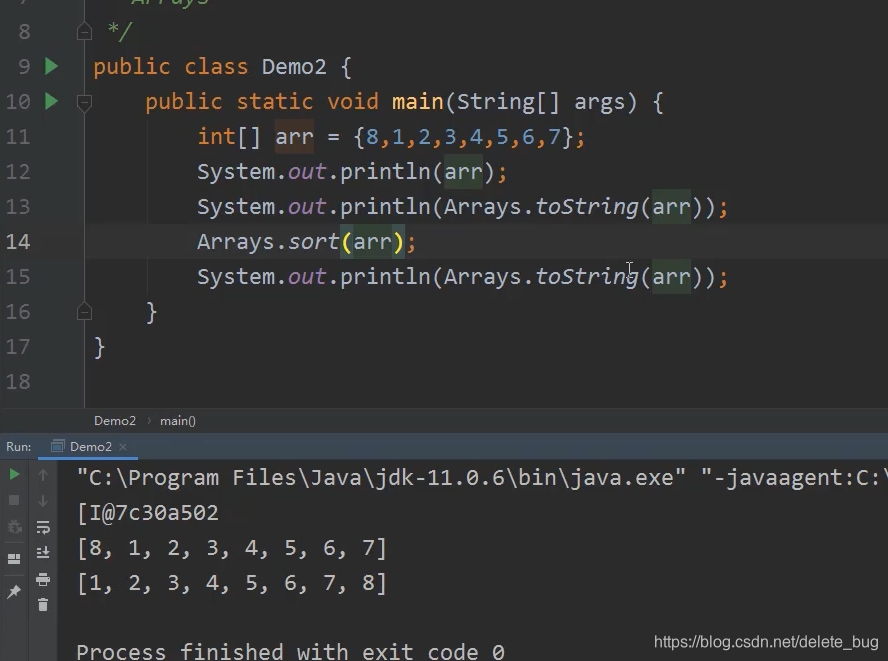
Task: Jump up the console stack trace
Action: 43,475
